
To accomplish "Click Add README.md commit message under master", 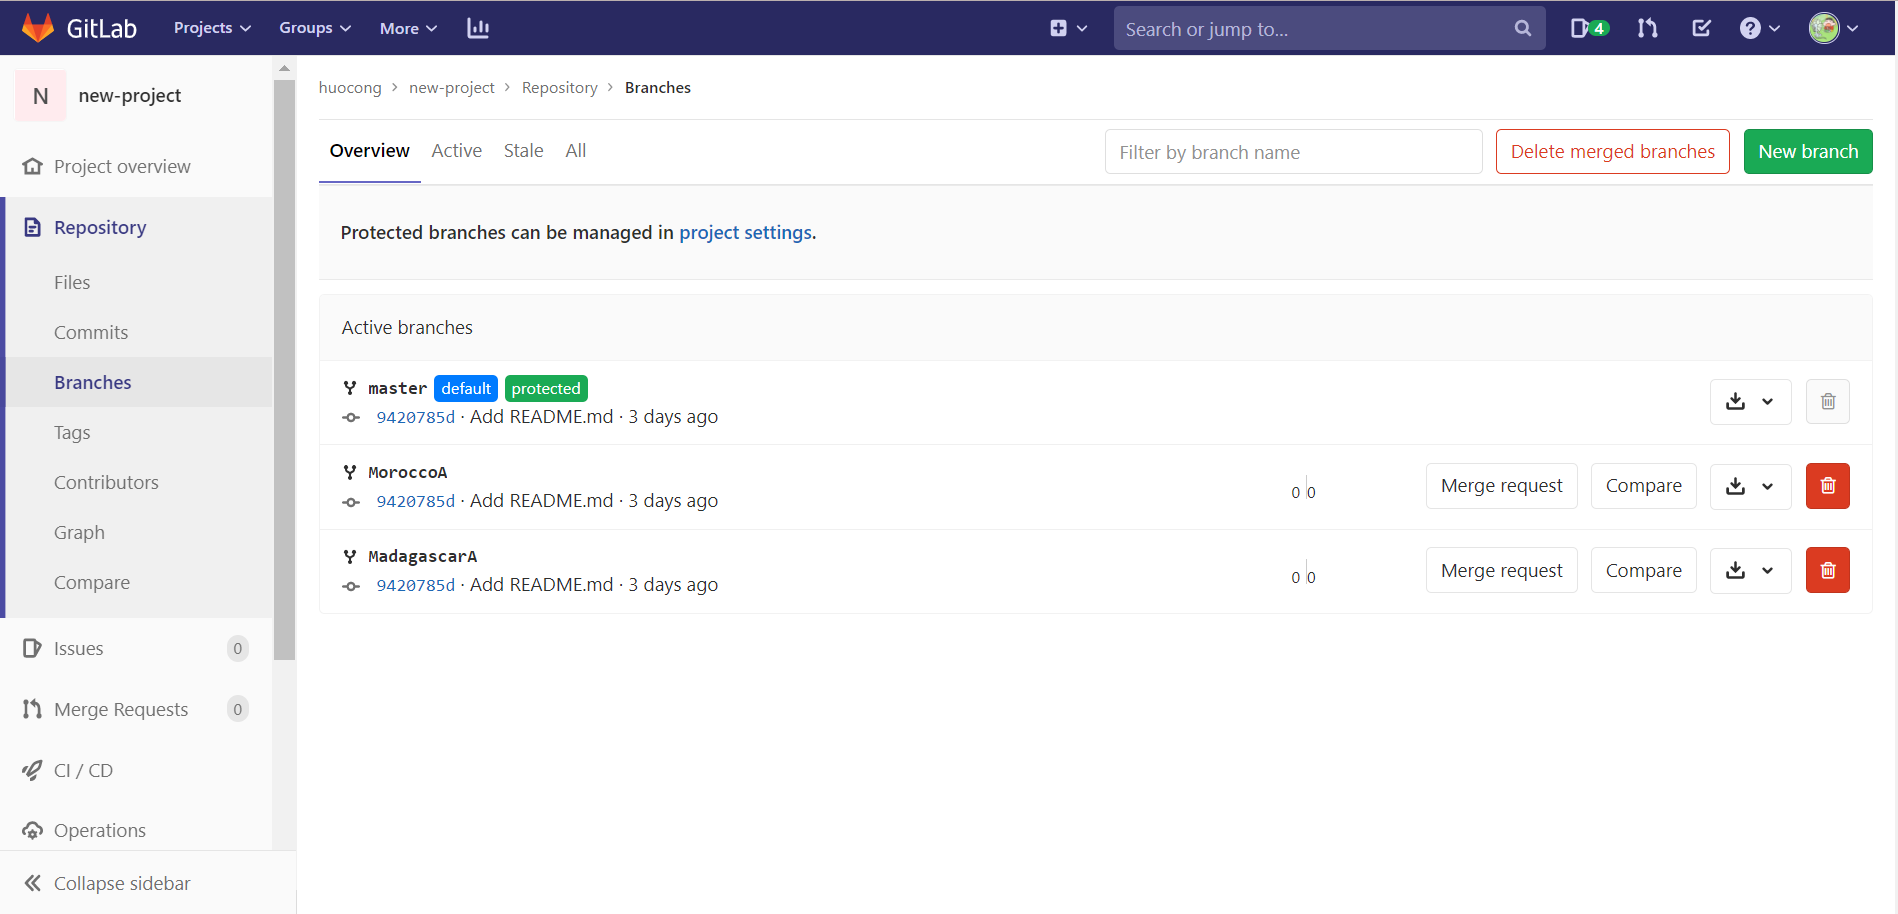I will [541, 416].
